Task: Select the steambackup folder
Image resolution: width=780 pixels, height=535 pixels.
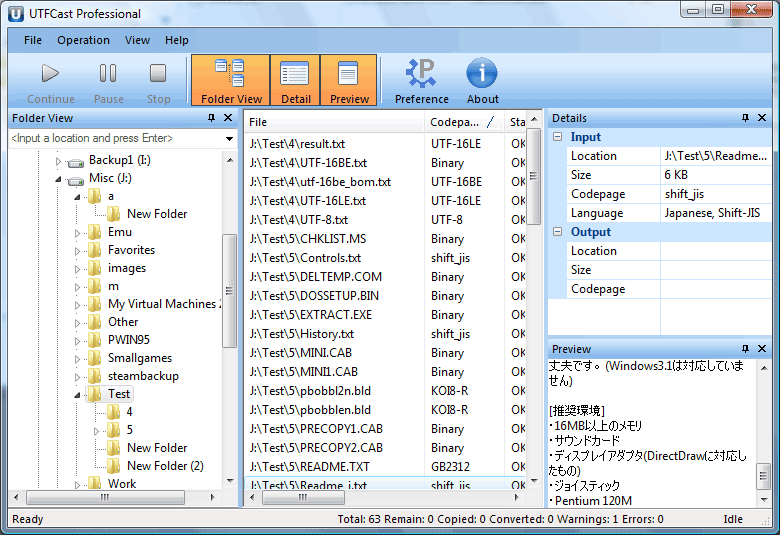Action: [143, 376]
